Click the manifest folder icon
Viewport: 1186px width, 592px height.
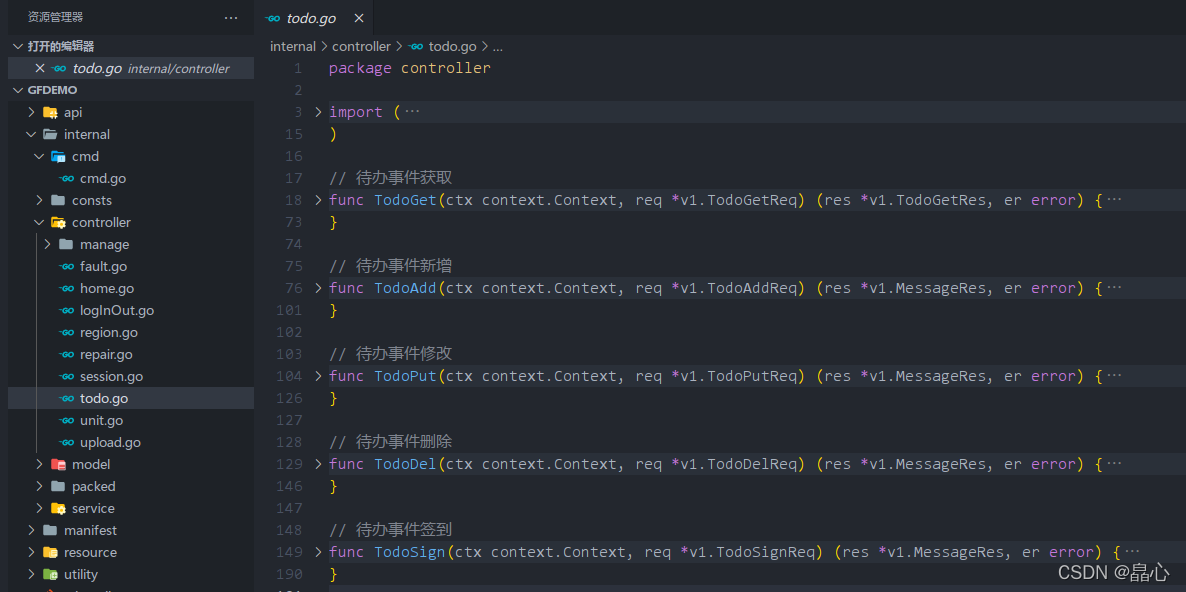tap(50, 530)
